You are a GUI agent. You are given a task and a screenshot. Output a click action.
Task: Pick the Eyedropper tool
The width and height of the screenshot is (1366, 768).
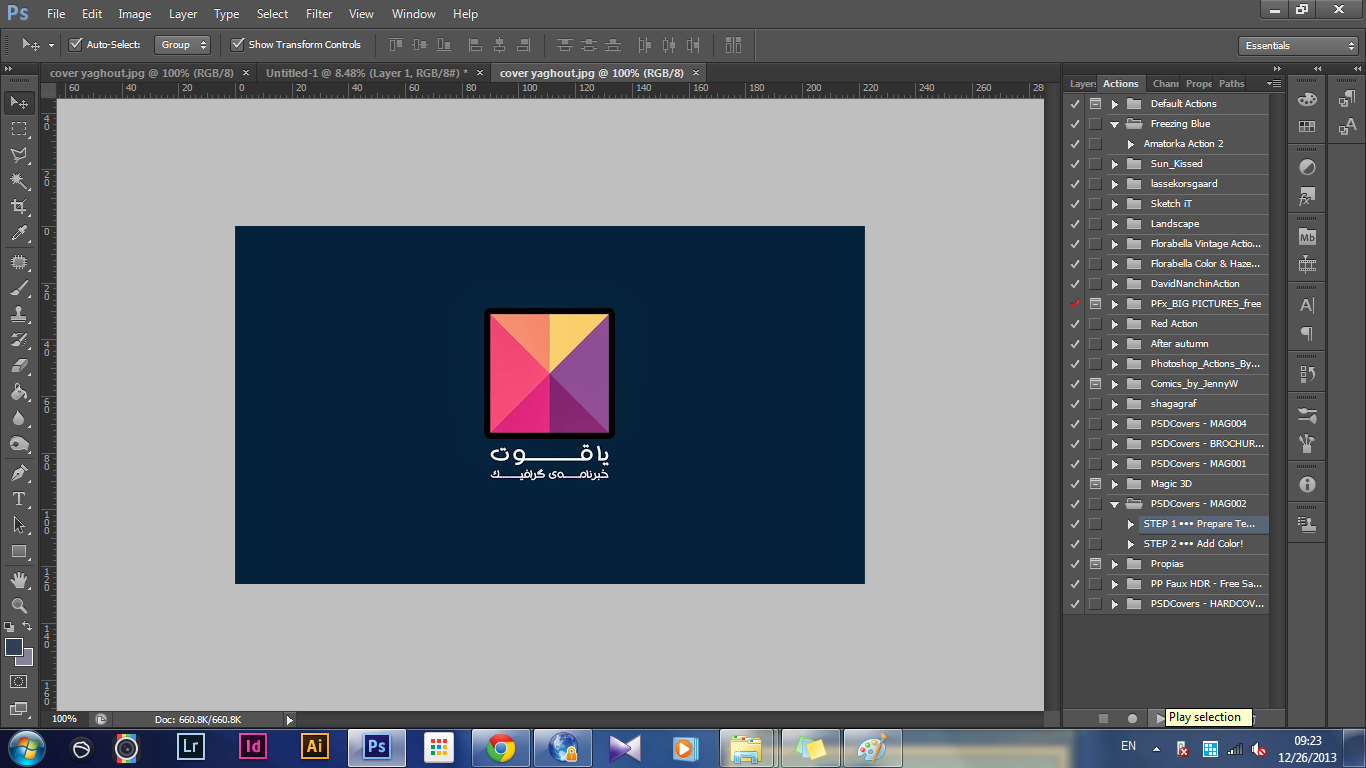point(18,234)
